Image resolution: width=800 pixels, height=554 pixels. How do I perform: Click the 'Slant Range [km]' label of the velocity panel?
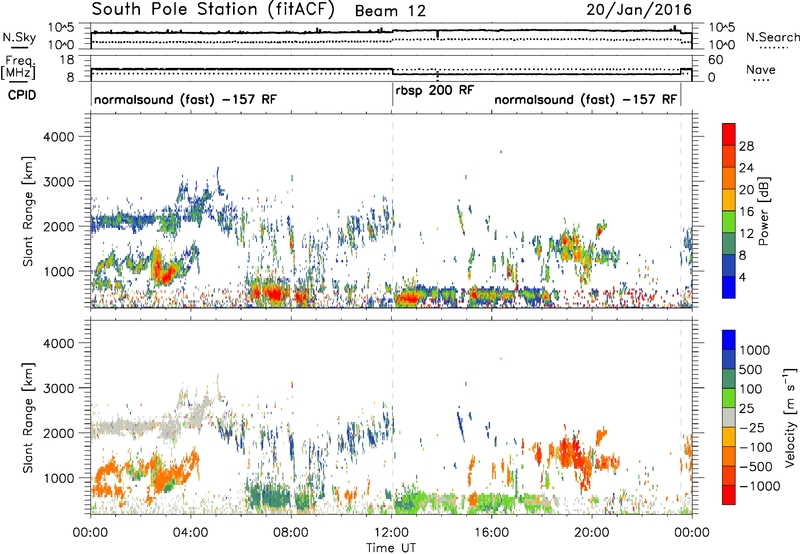click(28, 417)
